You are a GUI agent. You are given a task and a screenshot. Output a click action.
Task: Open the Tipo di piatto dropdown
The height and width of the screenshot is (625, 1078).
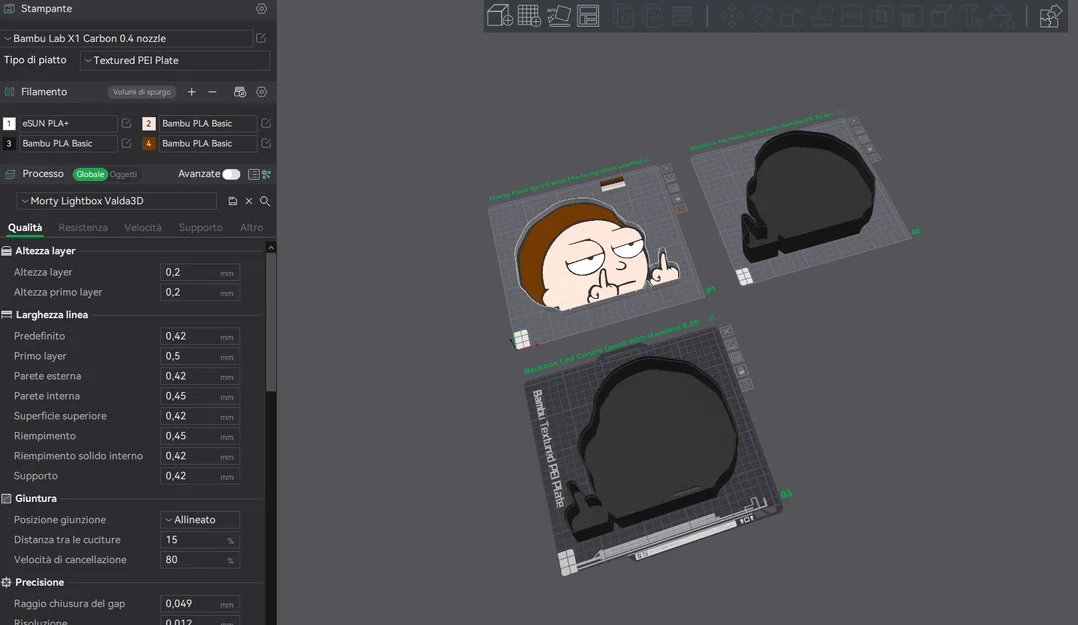click(175, 61)
